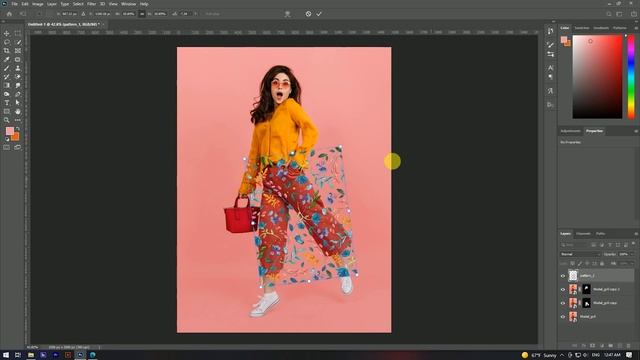640x360 pixels.
Task: Select the Eyedropper tool
Action: (x=7, y=59)
